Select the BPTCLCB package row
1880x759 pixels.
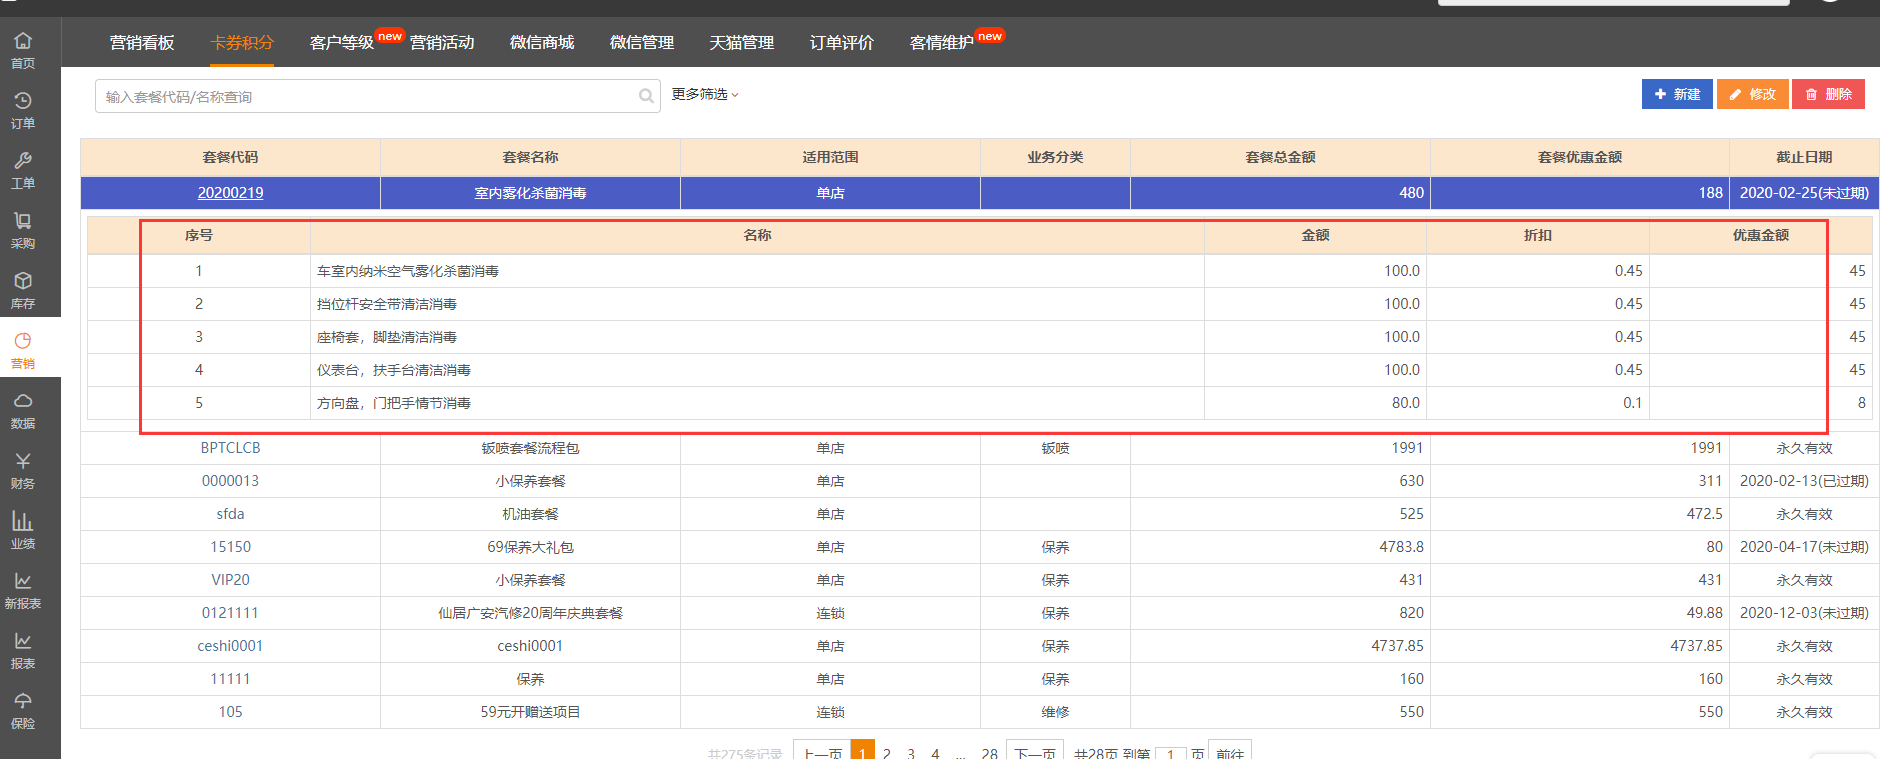pos(980,448)
